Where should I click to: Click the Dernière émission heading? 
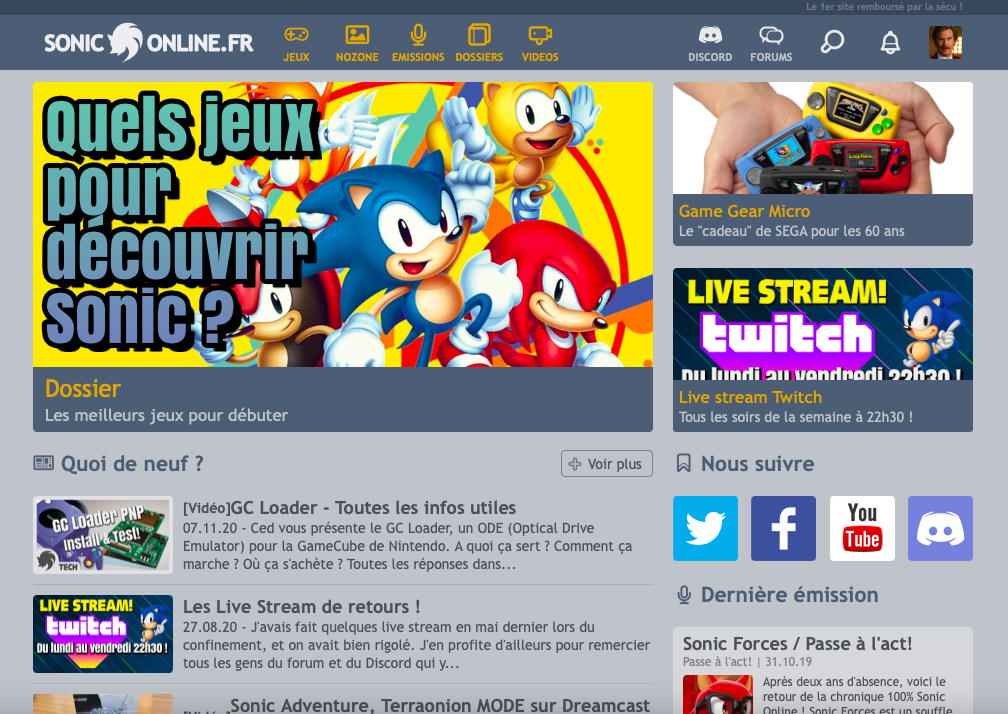(789, 595)
